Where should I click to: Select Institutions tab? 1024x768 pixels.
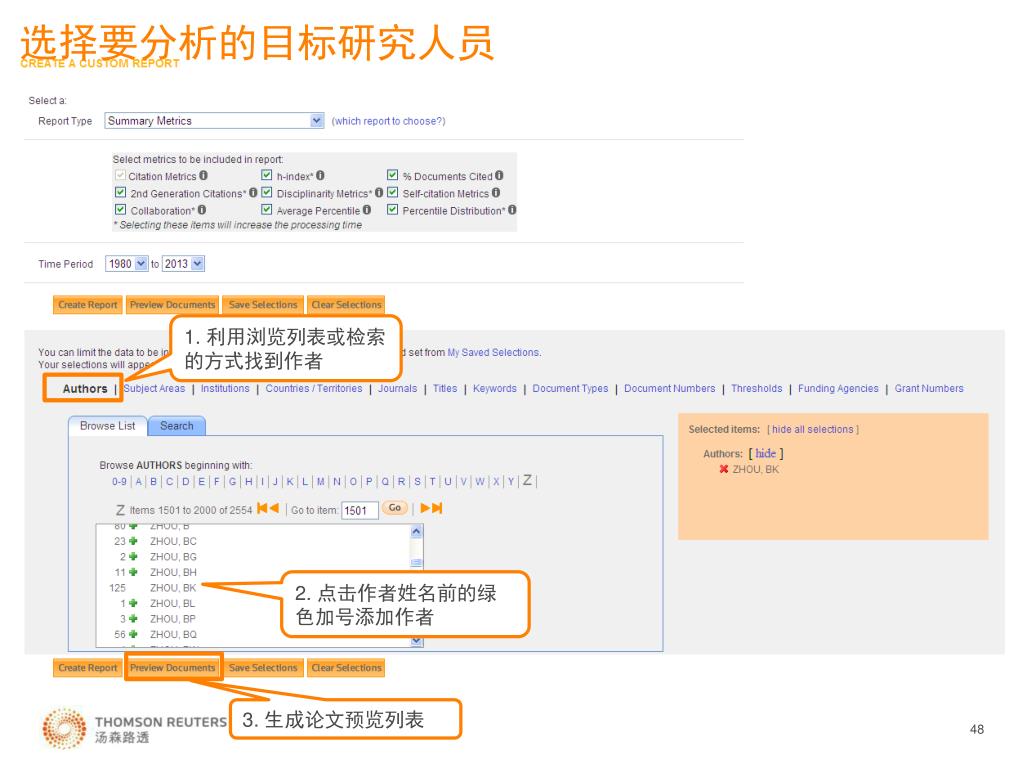coord(225,388)
